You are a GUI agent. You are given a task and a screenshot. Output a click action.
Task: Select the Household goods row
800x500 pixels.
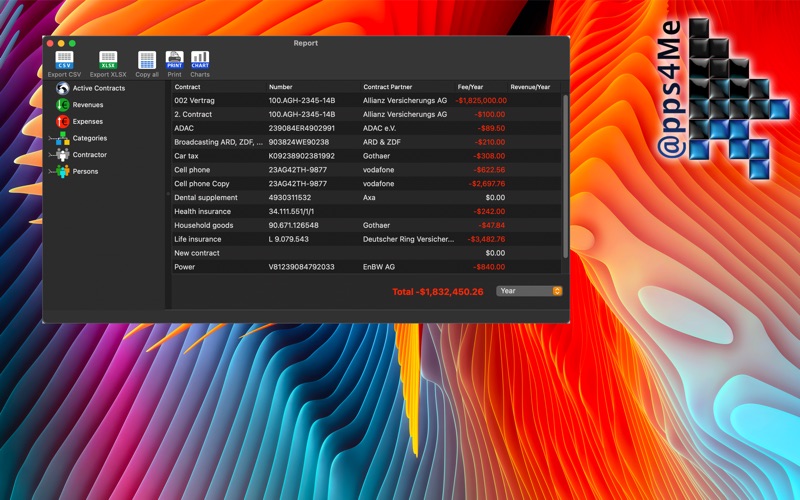366,225
